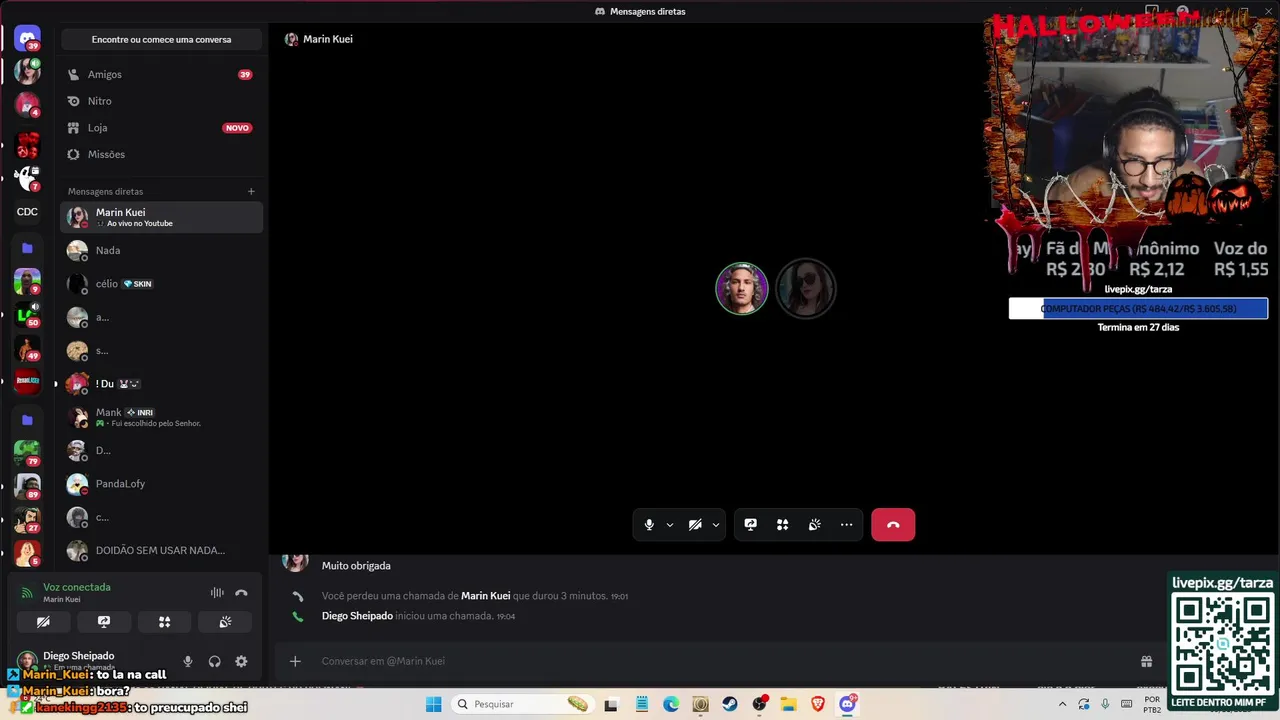
Task: Open DOIDÃO SEM USAR NADA conversation
Action: [161, 550]
